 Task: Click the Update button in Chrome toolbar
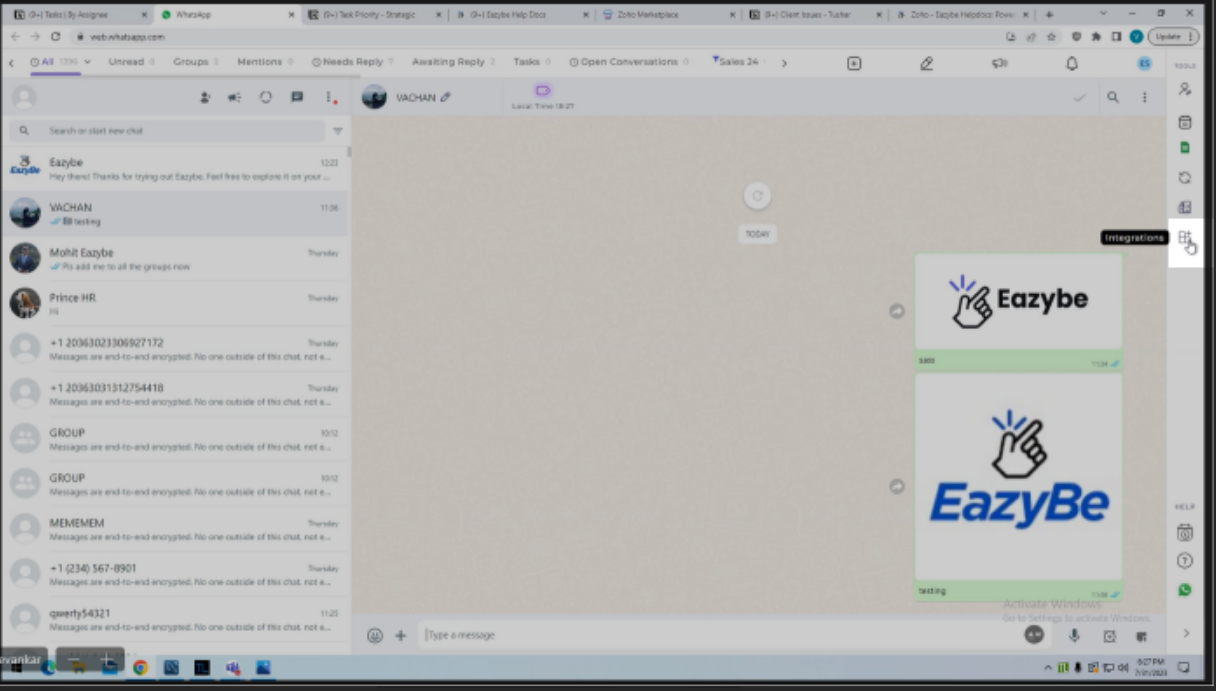coord(1173,36)
